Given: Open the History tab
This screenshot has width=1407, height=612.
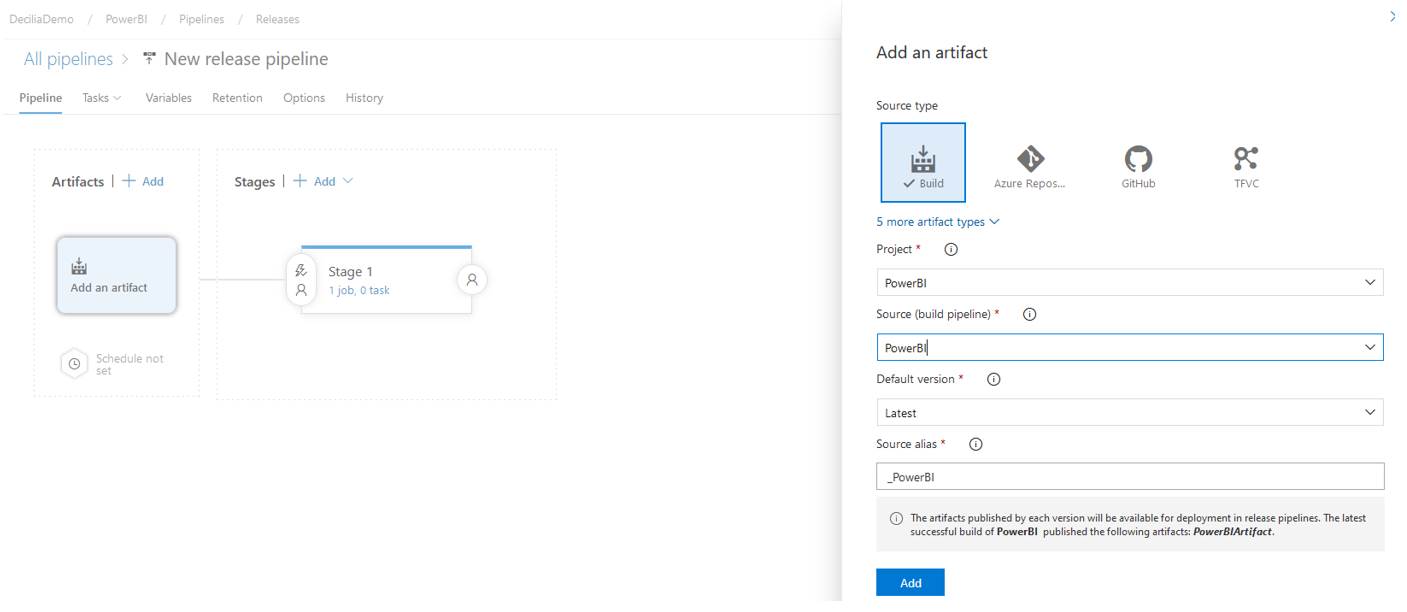Looking at the screenshot, I should (x=364, y=98).
